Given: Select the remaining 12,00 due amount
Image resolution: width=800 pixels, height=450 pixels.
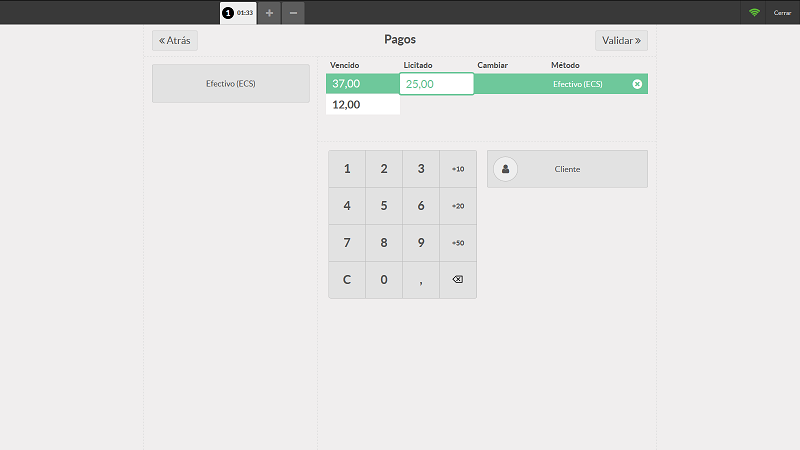Looking at the screenshot, I should (x=362, y=104).
